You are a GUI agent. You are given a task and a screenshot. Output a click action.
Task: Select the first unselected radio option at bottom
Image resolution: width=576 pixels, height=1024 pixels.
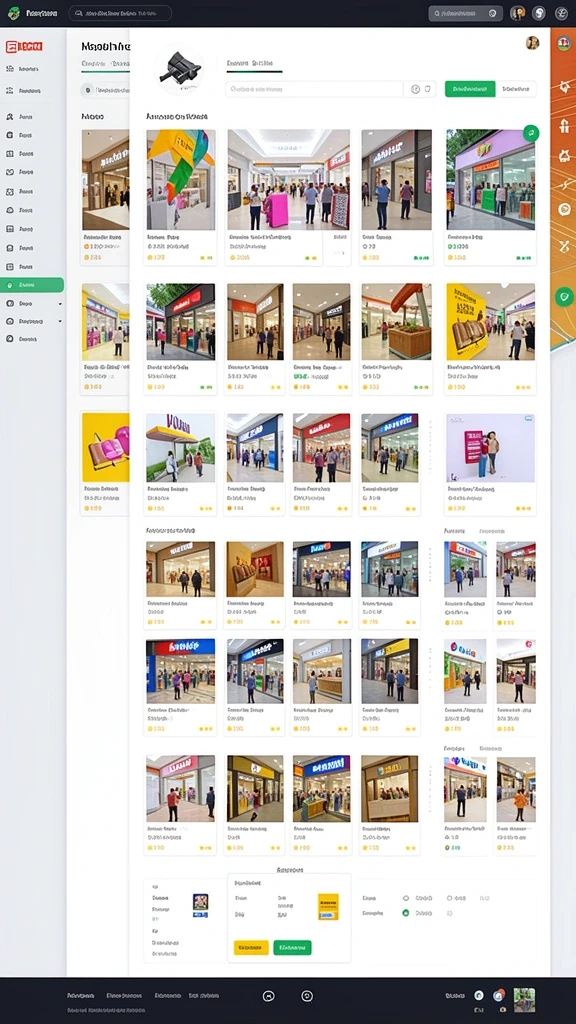click(406, 898)
